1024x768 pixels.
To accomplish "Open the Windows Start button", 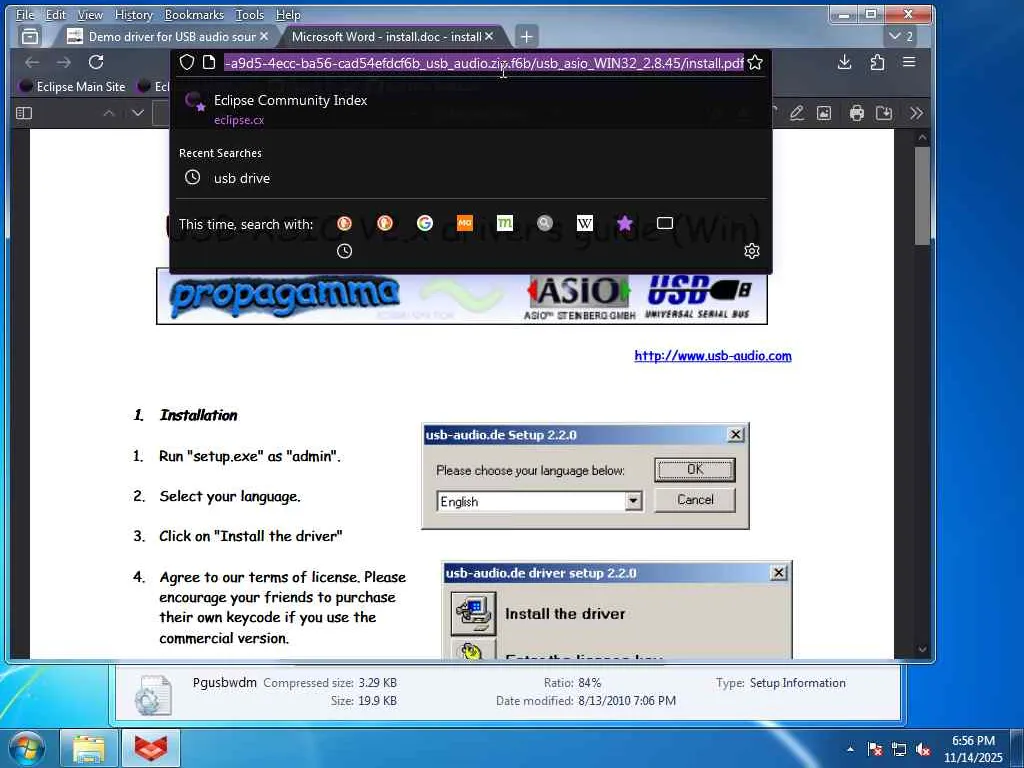I will [27, 748].
